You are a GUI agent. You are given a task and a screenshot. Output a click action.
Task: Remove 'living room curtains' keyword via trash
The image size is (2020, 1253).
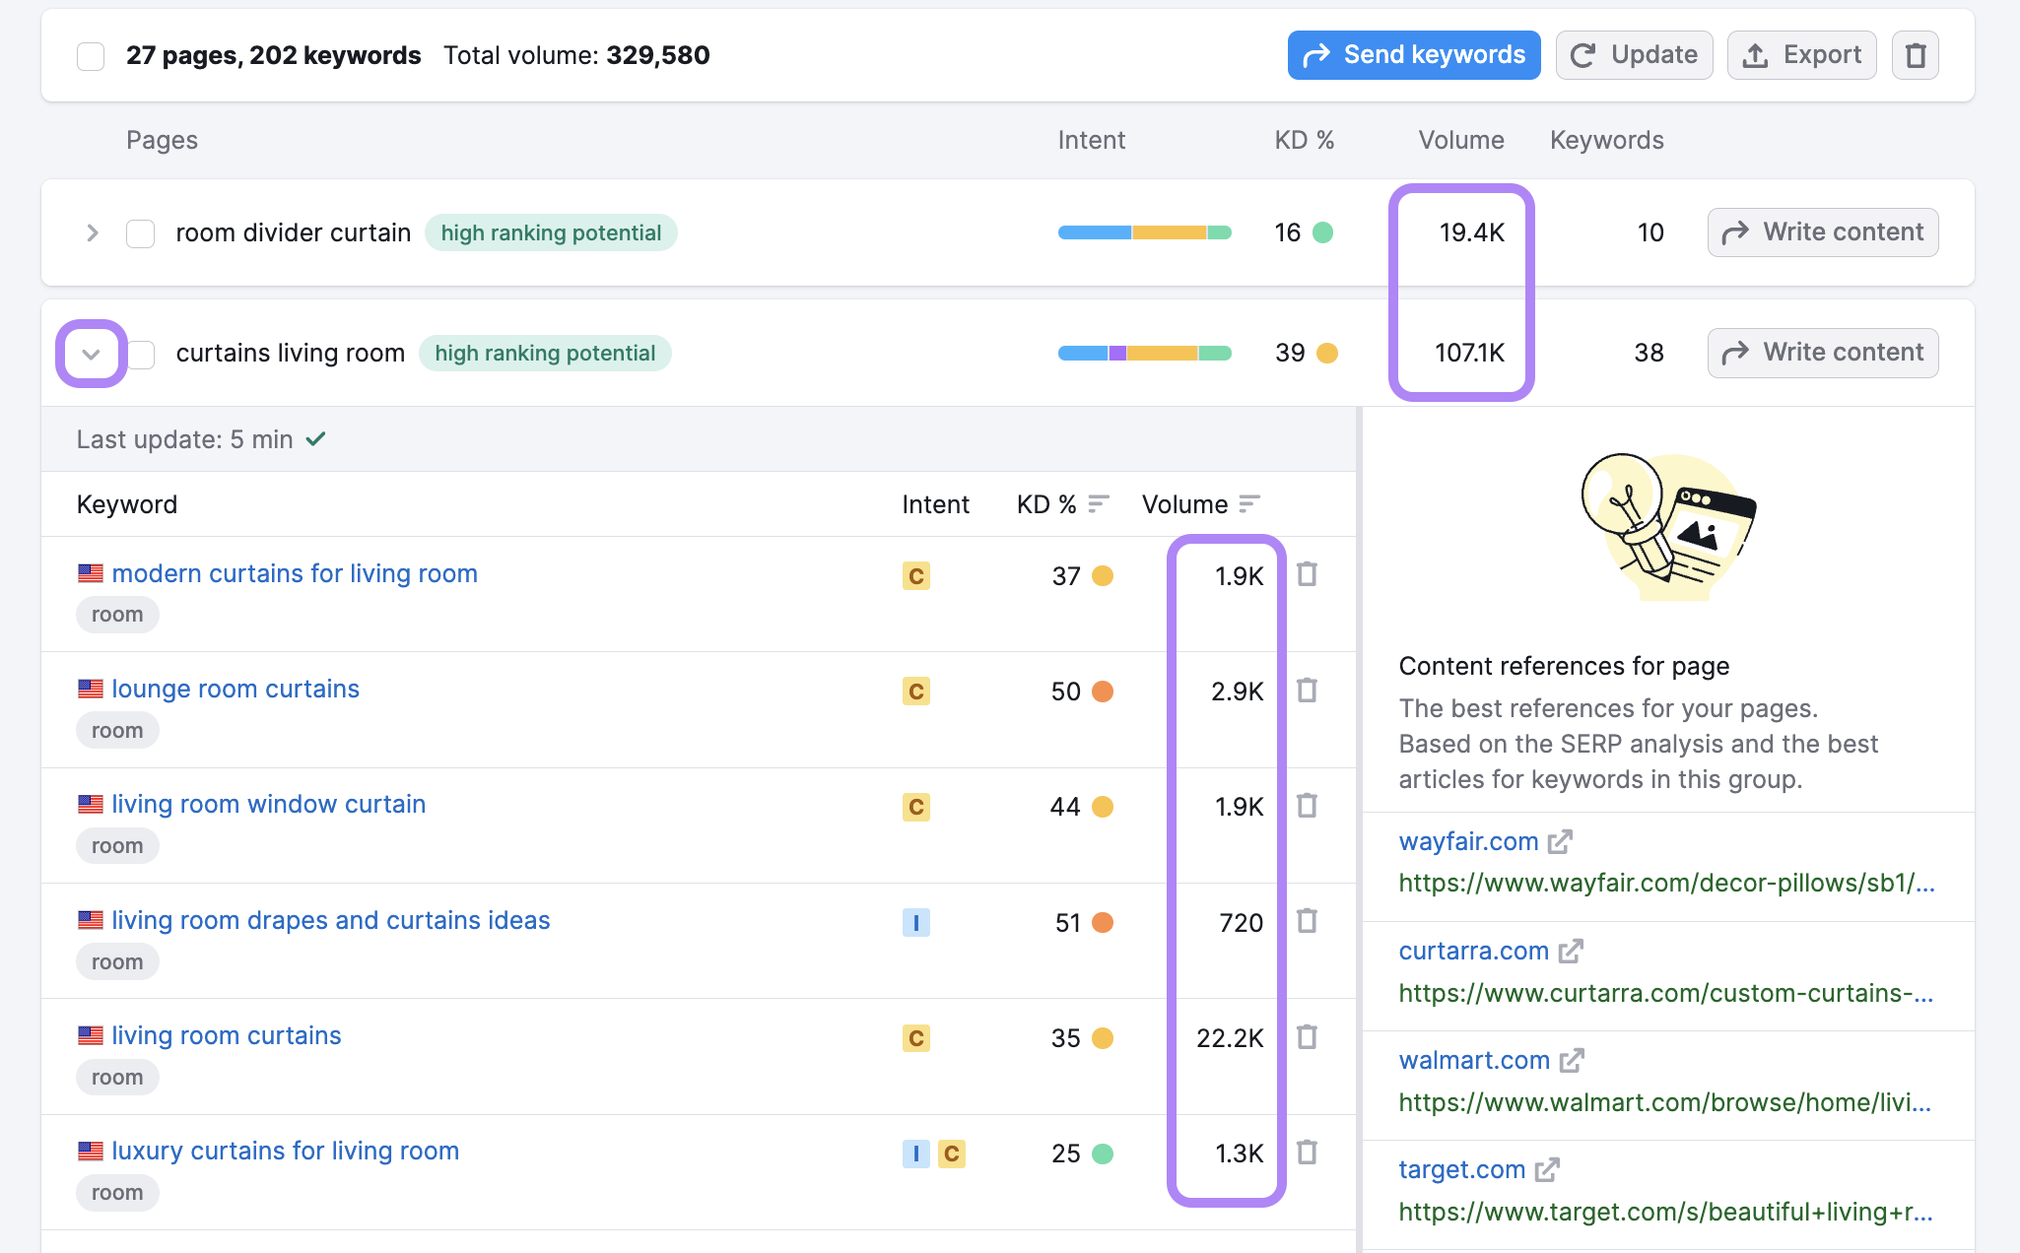(1307, 1037)
